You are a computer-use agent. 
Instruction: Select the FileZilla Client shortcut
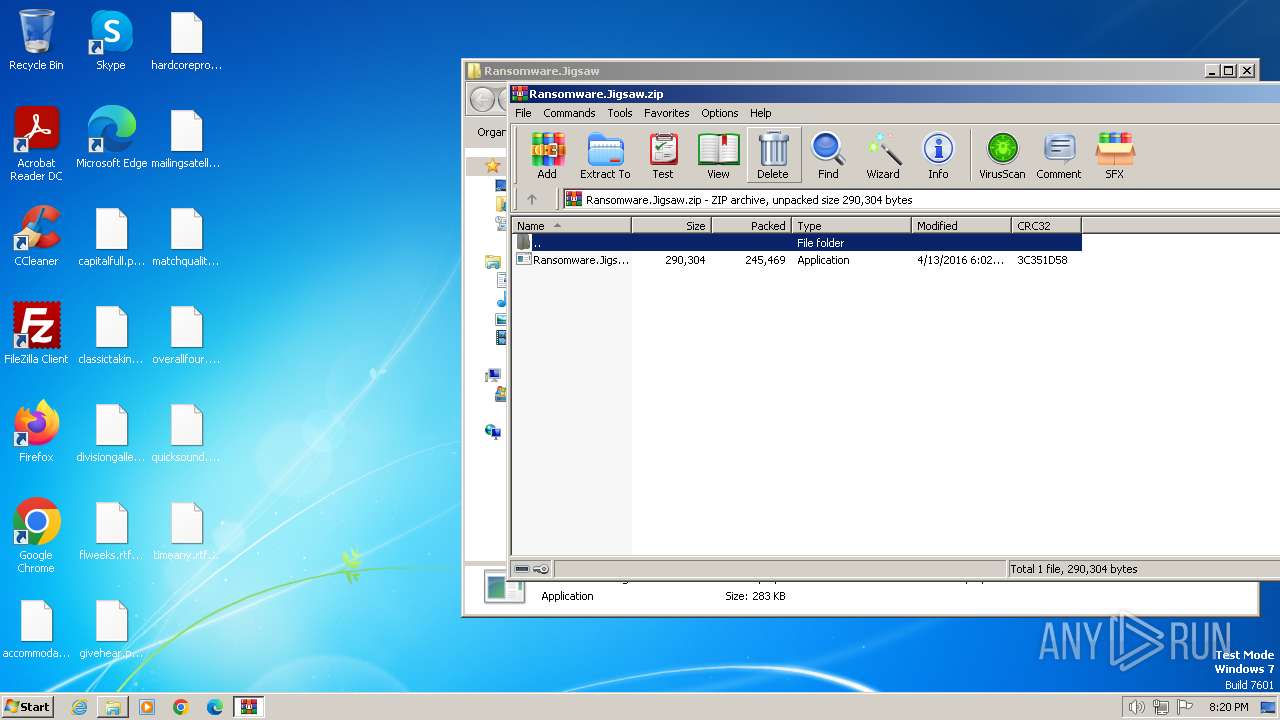[x=36, y=334]
